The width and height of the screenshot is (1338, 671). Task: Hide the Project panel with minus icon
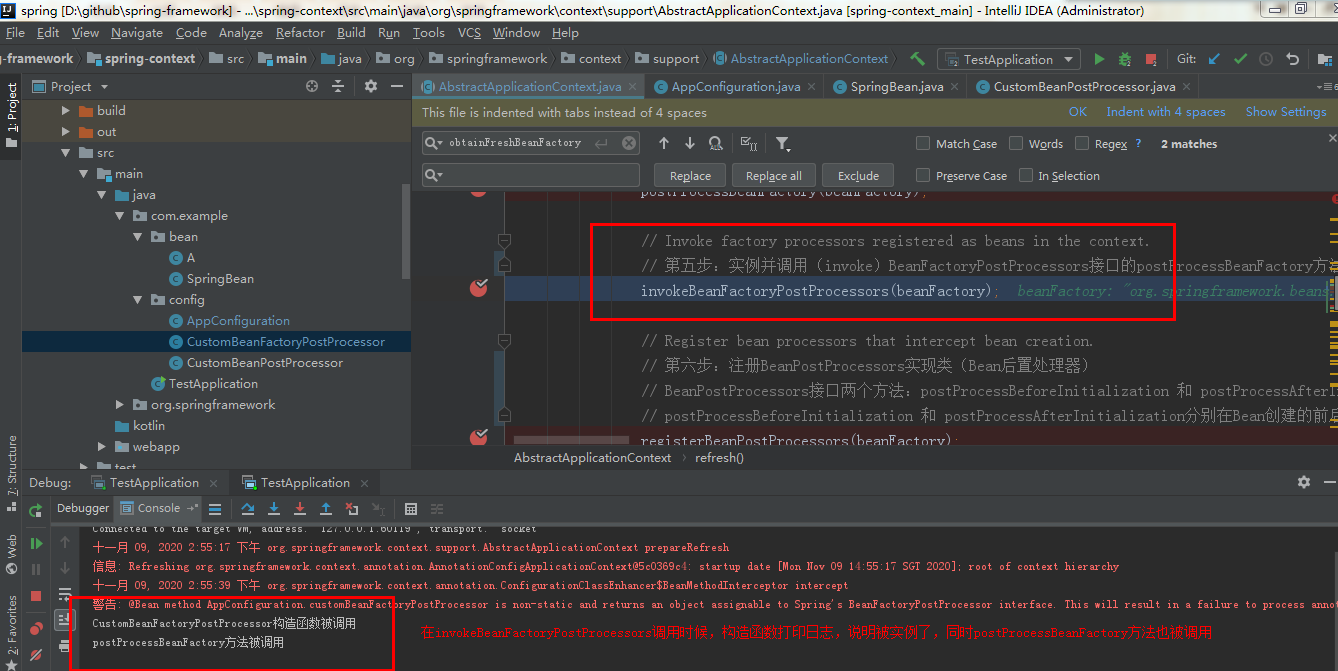pos(397,87)
